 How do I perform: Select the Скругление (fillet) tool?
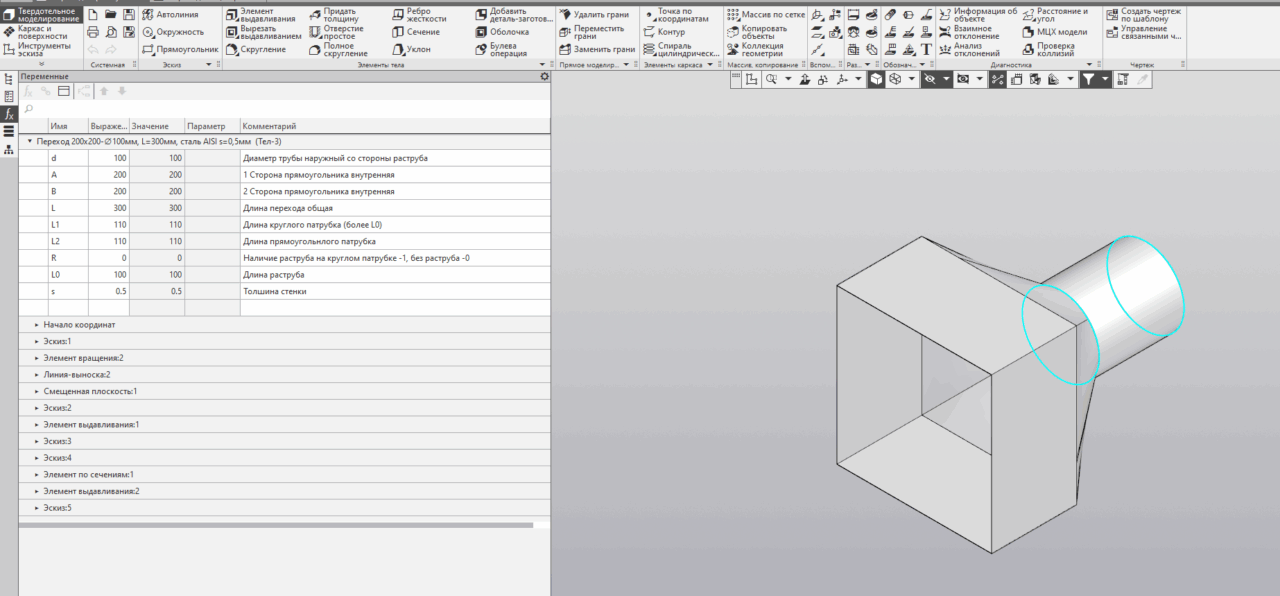click(x=253, y=49)
